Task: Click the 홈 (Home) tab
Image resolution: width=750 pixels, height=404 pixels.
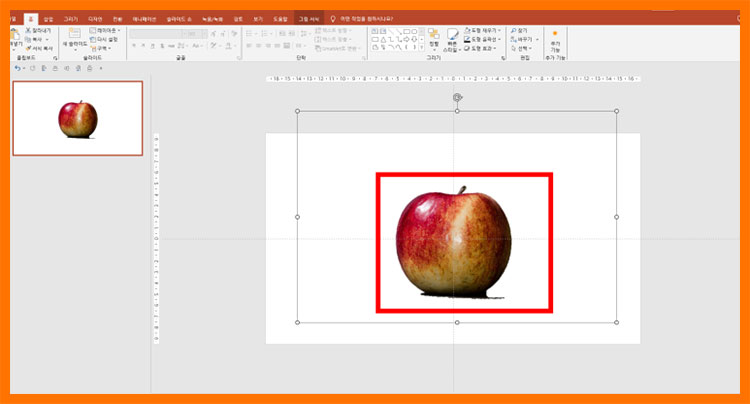Action: 31,19
